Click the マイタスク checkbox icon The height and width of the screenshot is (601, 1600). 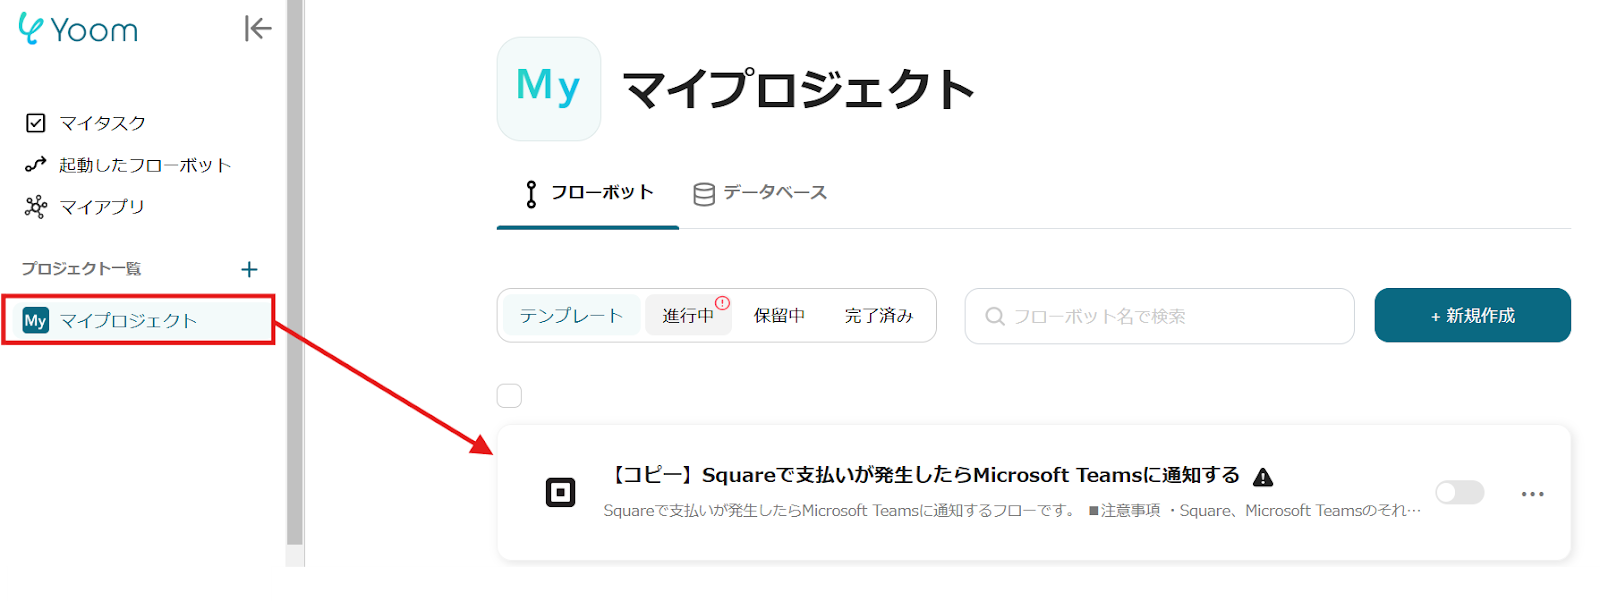click(36, 123)
